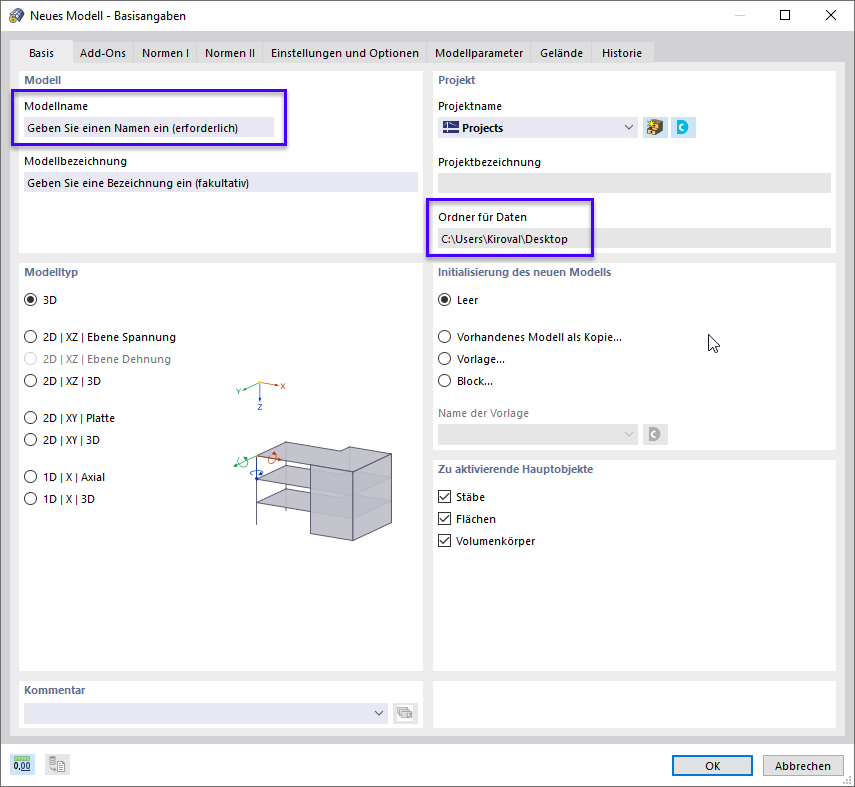Confirm the dialog with OK
The image size is (855, 787).
point(712,765)
